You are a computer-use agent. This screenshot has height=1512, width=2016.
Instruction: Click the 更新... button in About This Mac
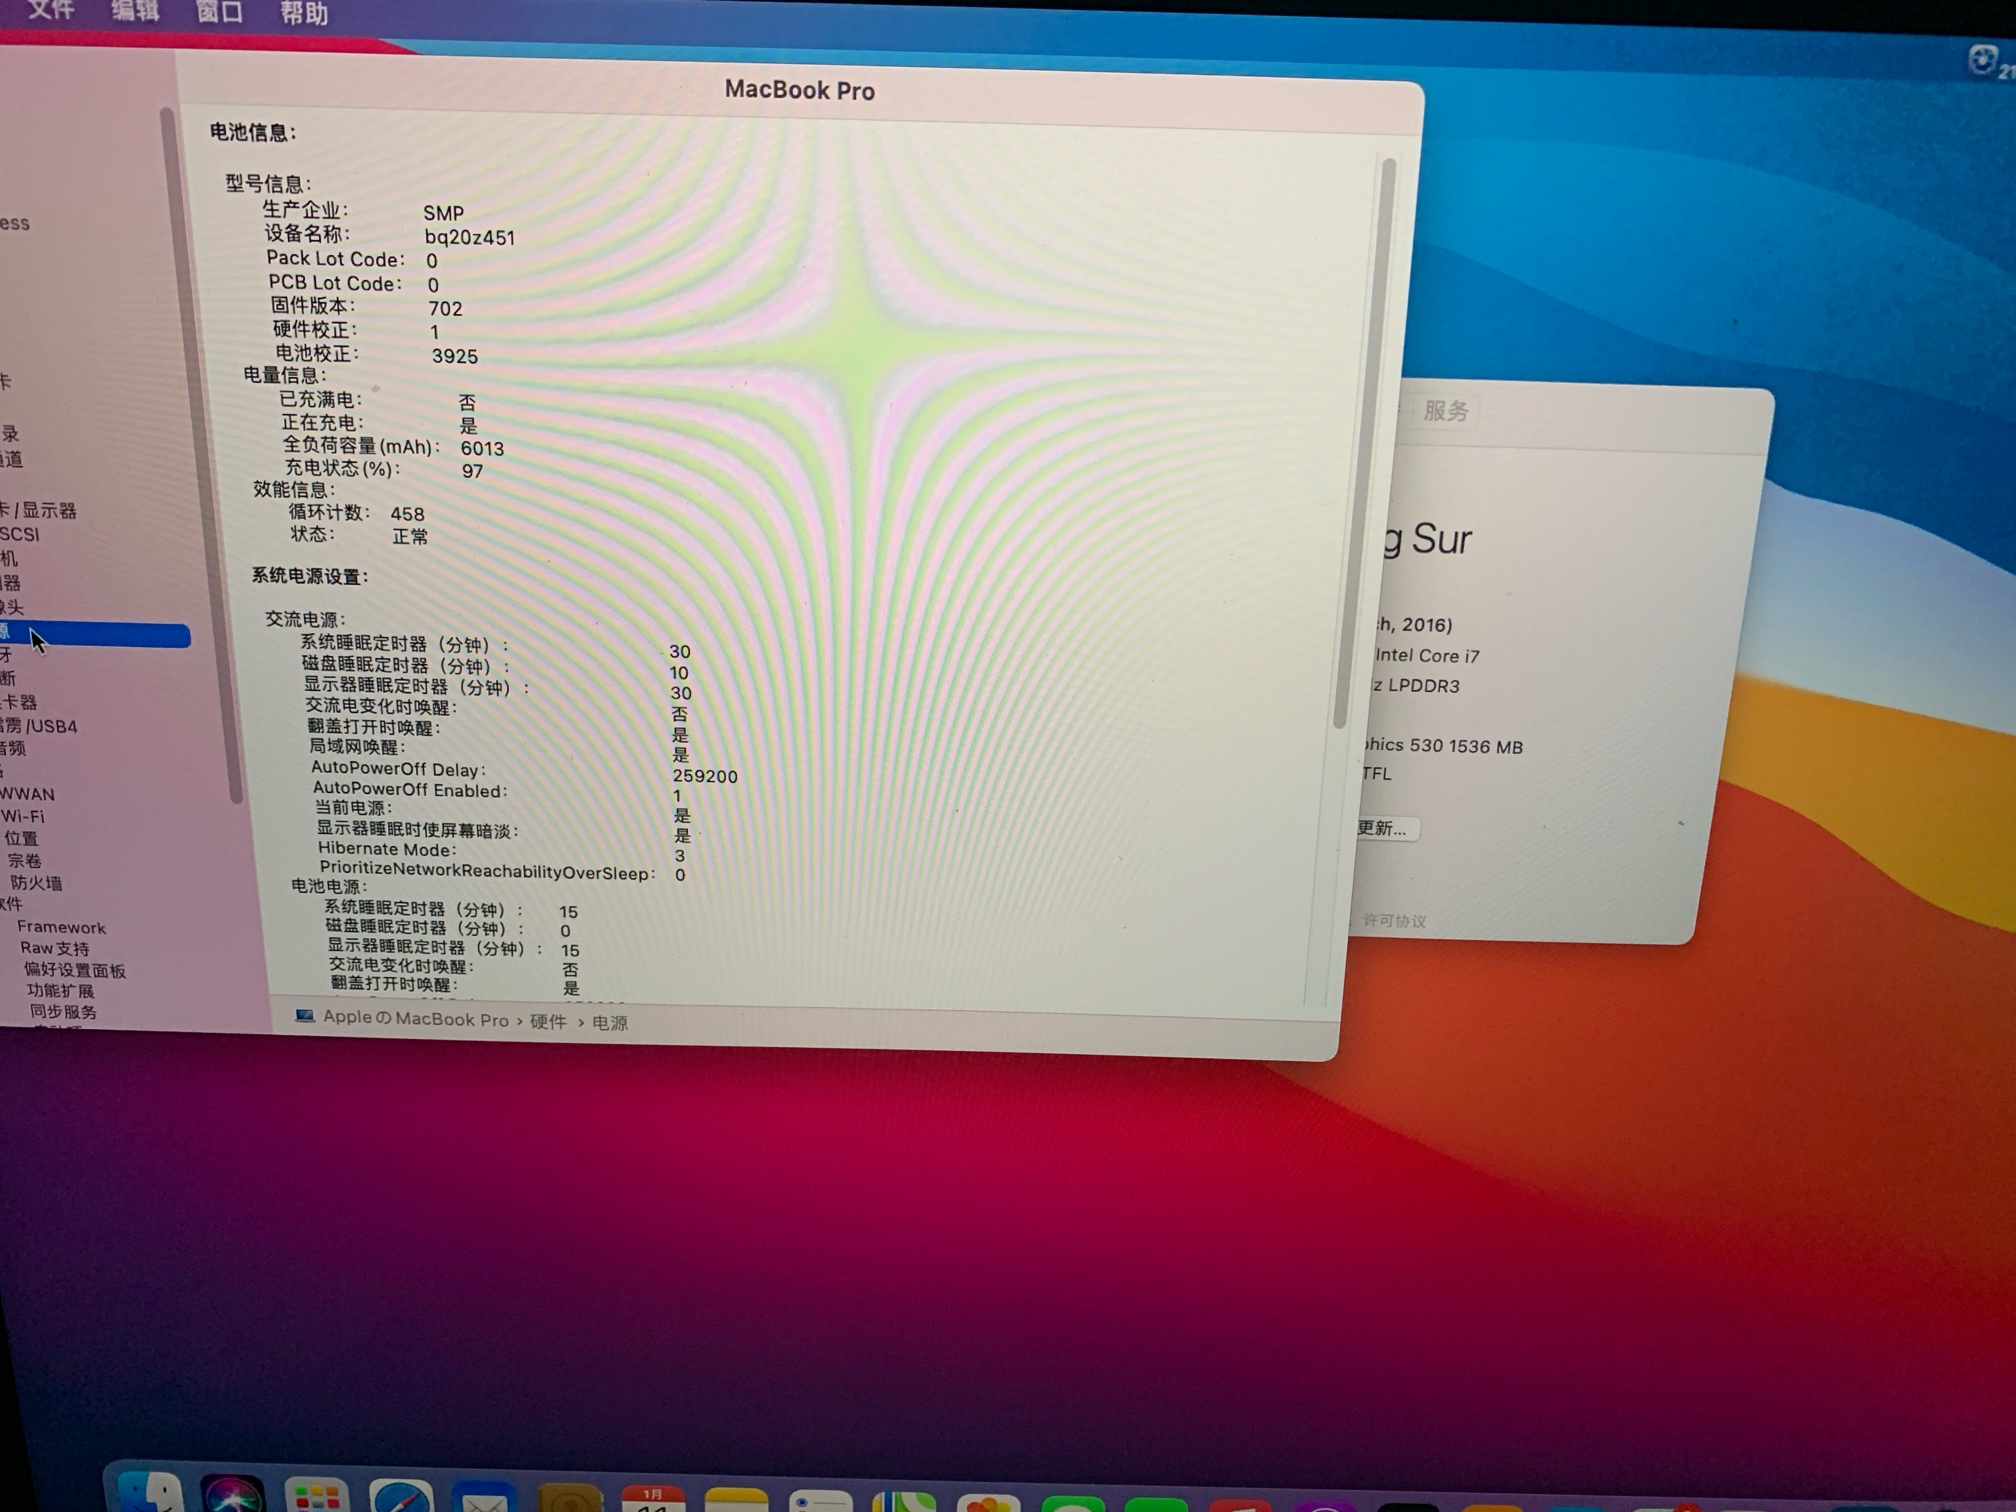pyautogui.click(x=1386, y=828)
